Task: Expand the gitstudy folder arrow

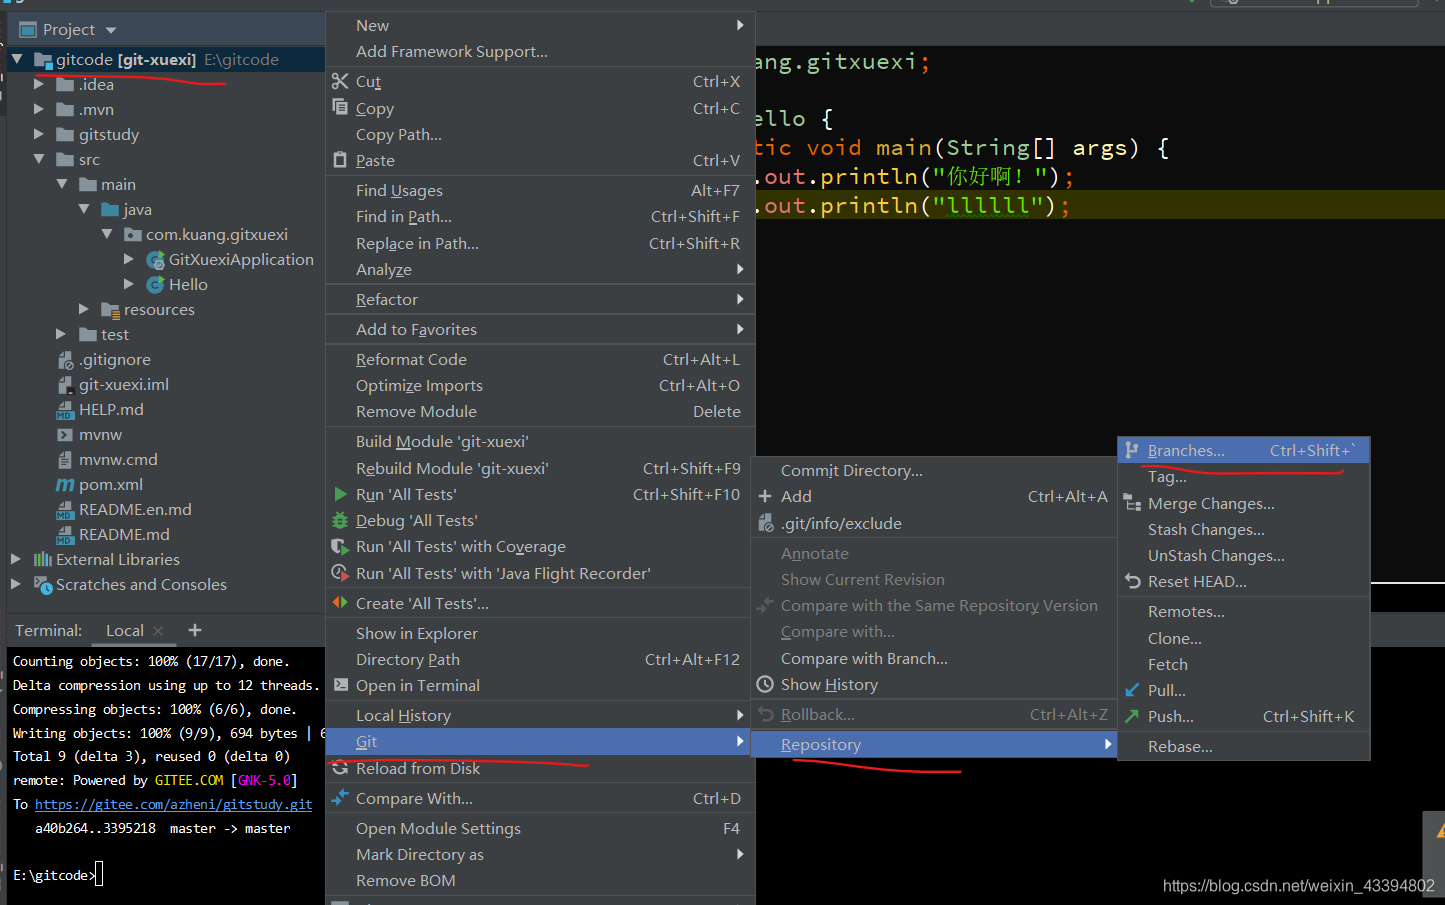Action: [x=39, y=134]
